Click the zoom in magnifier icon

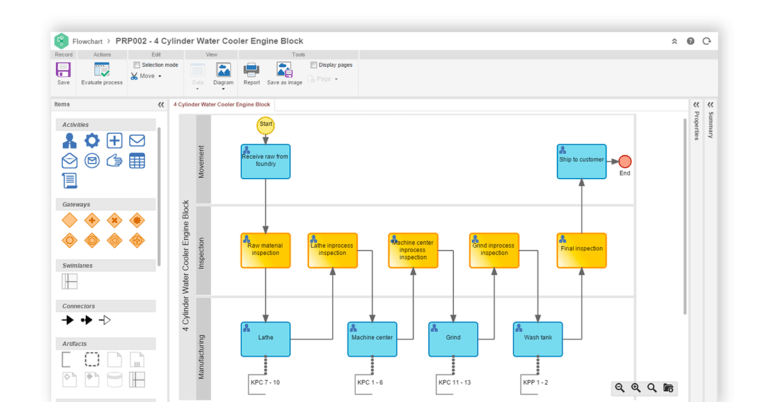click(636, 388)
